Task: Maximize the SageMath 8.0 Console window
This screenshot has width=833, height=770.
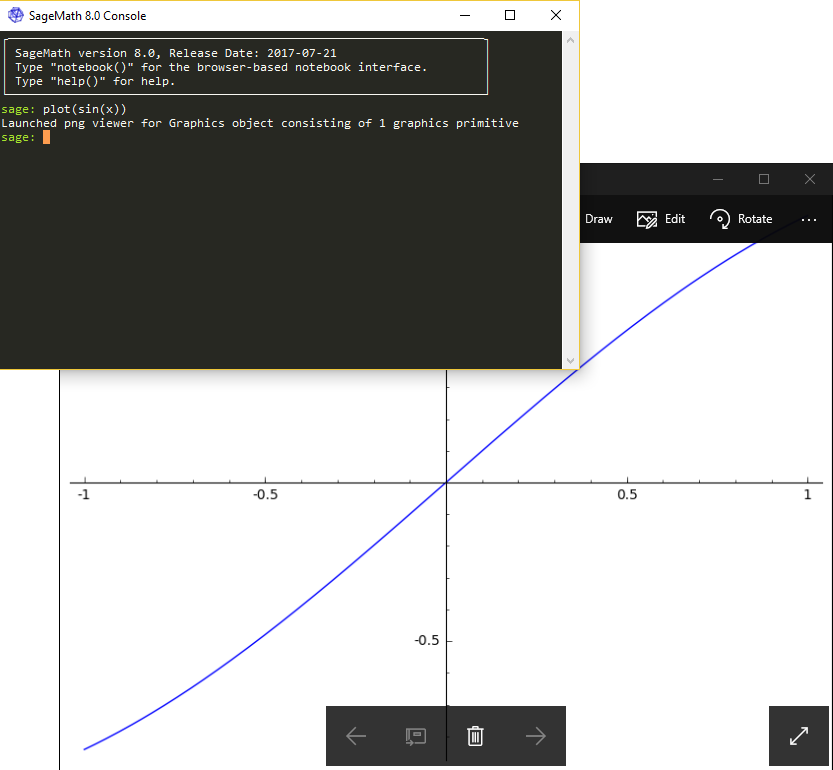Action: coord(510,15)
